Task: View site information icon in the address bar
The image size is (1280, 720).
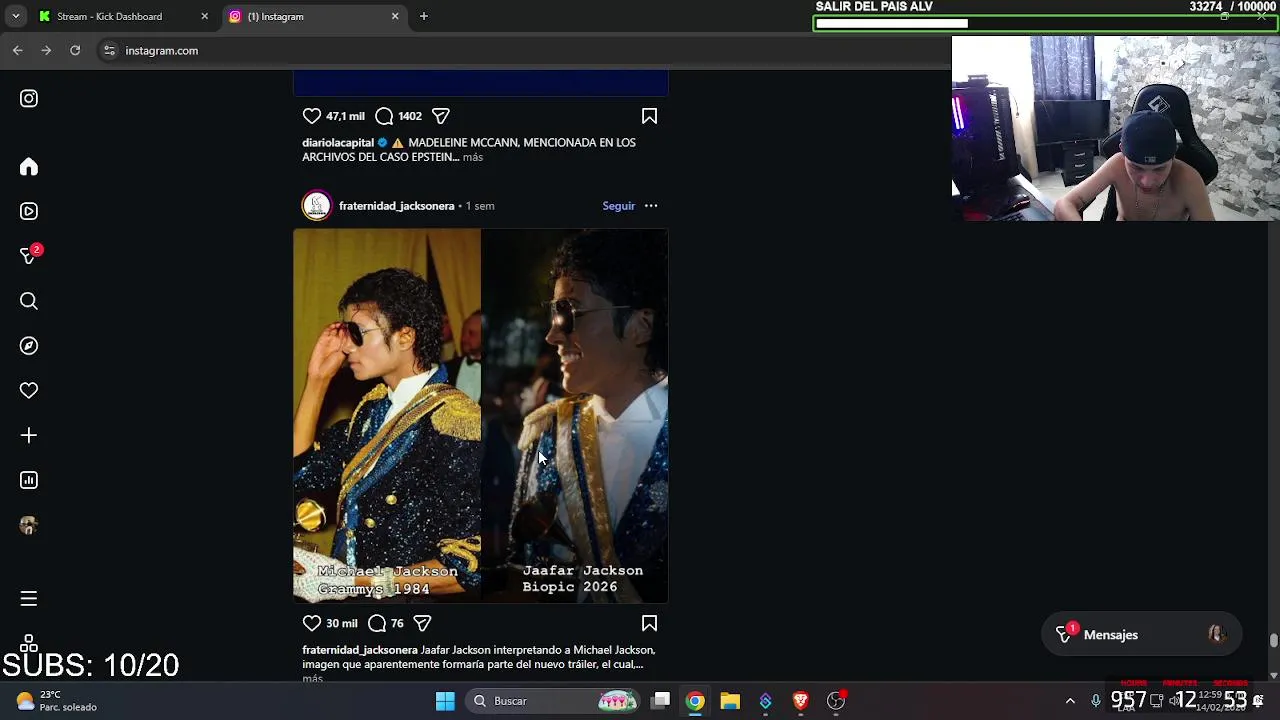Action: [x=109, y=50]
